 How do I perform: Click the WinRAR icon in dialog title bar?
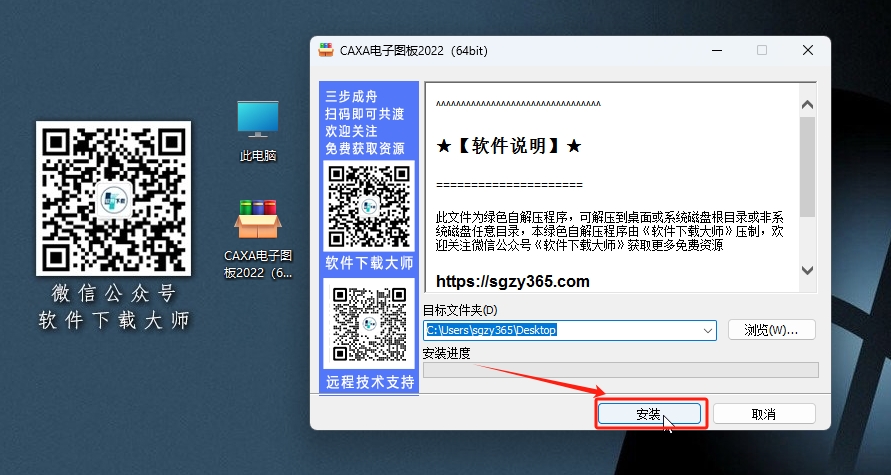click(x=326, y=50)
